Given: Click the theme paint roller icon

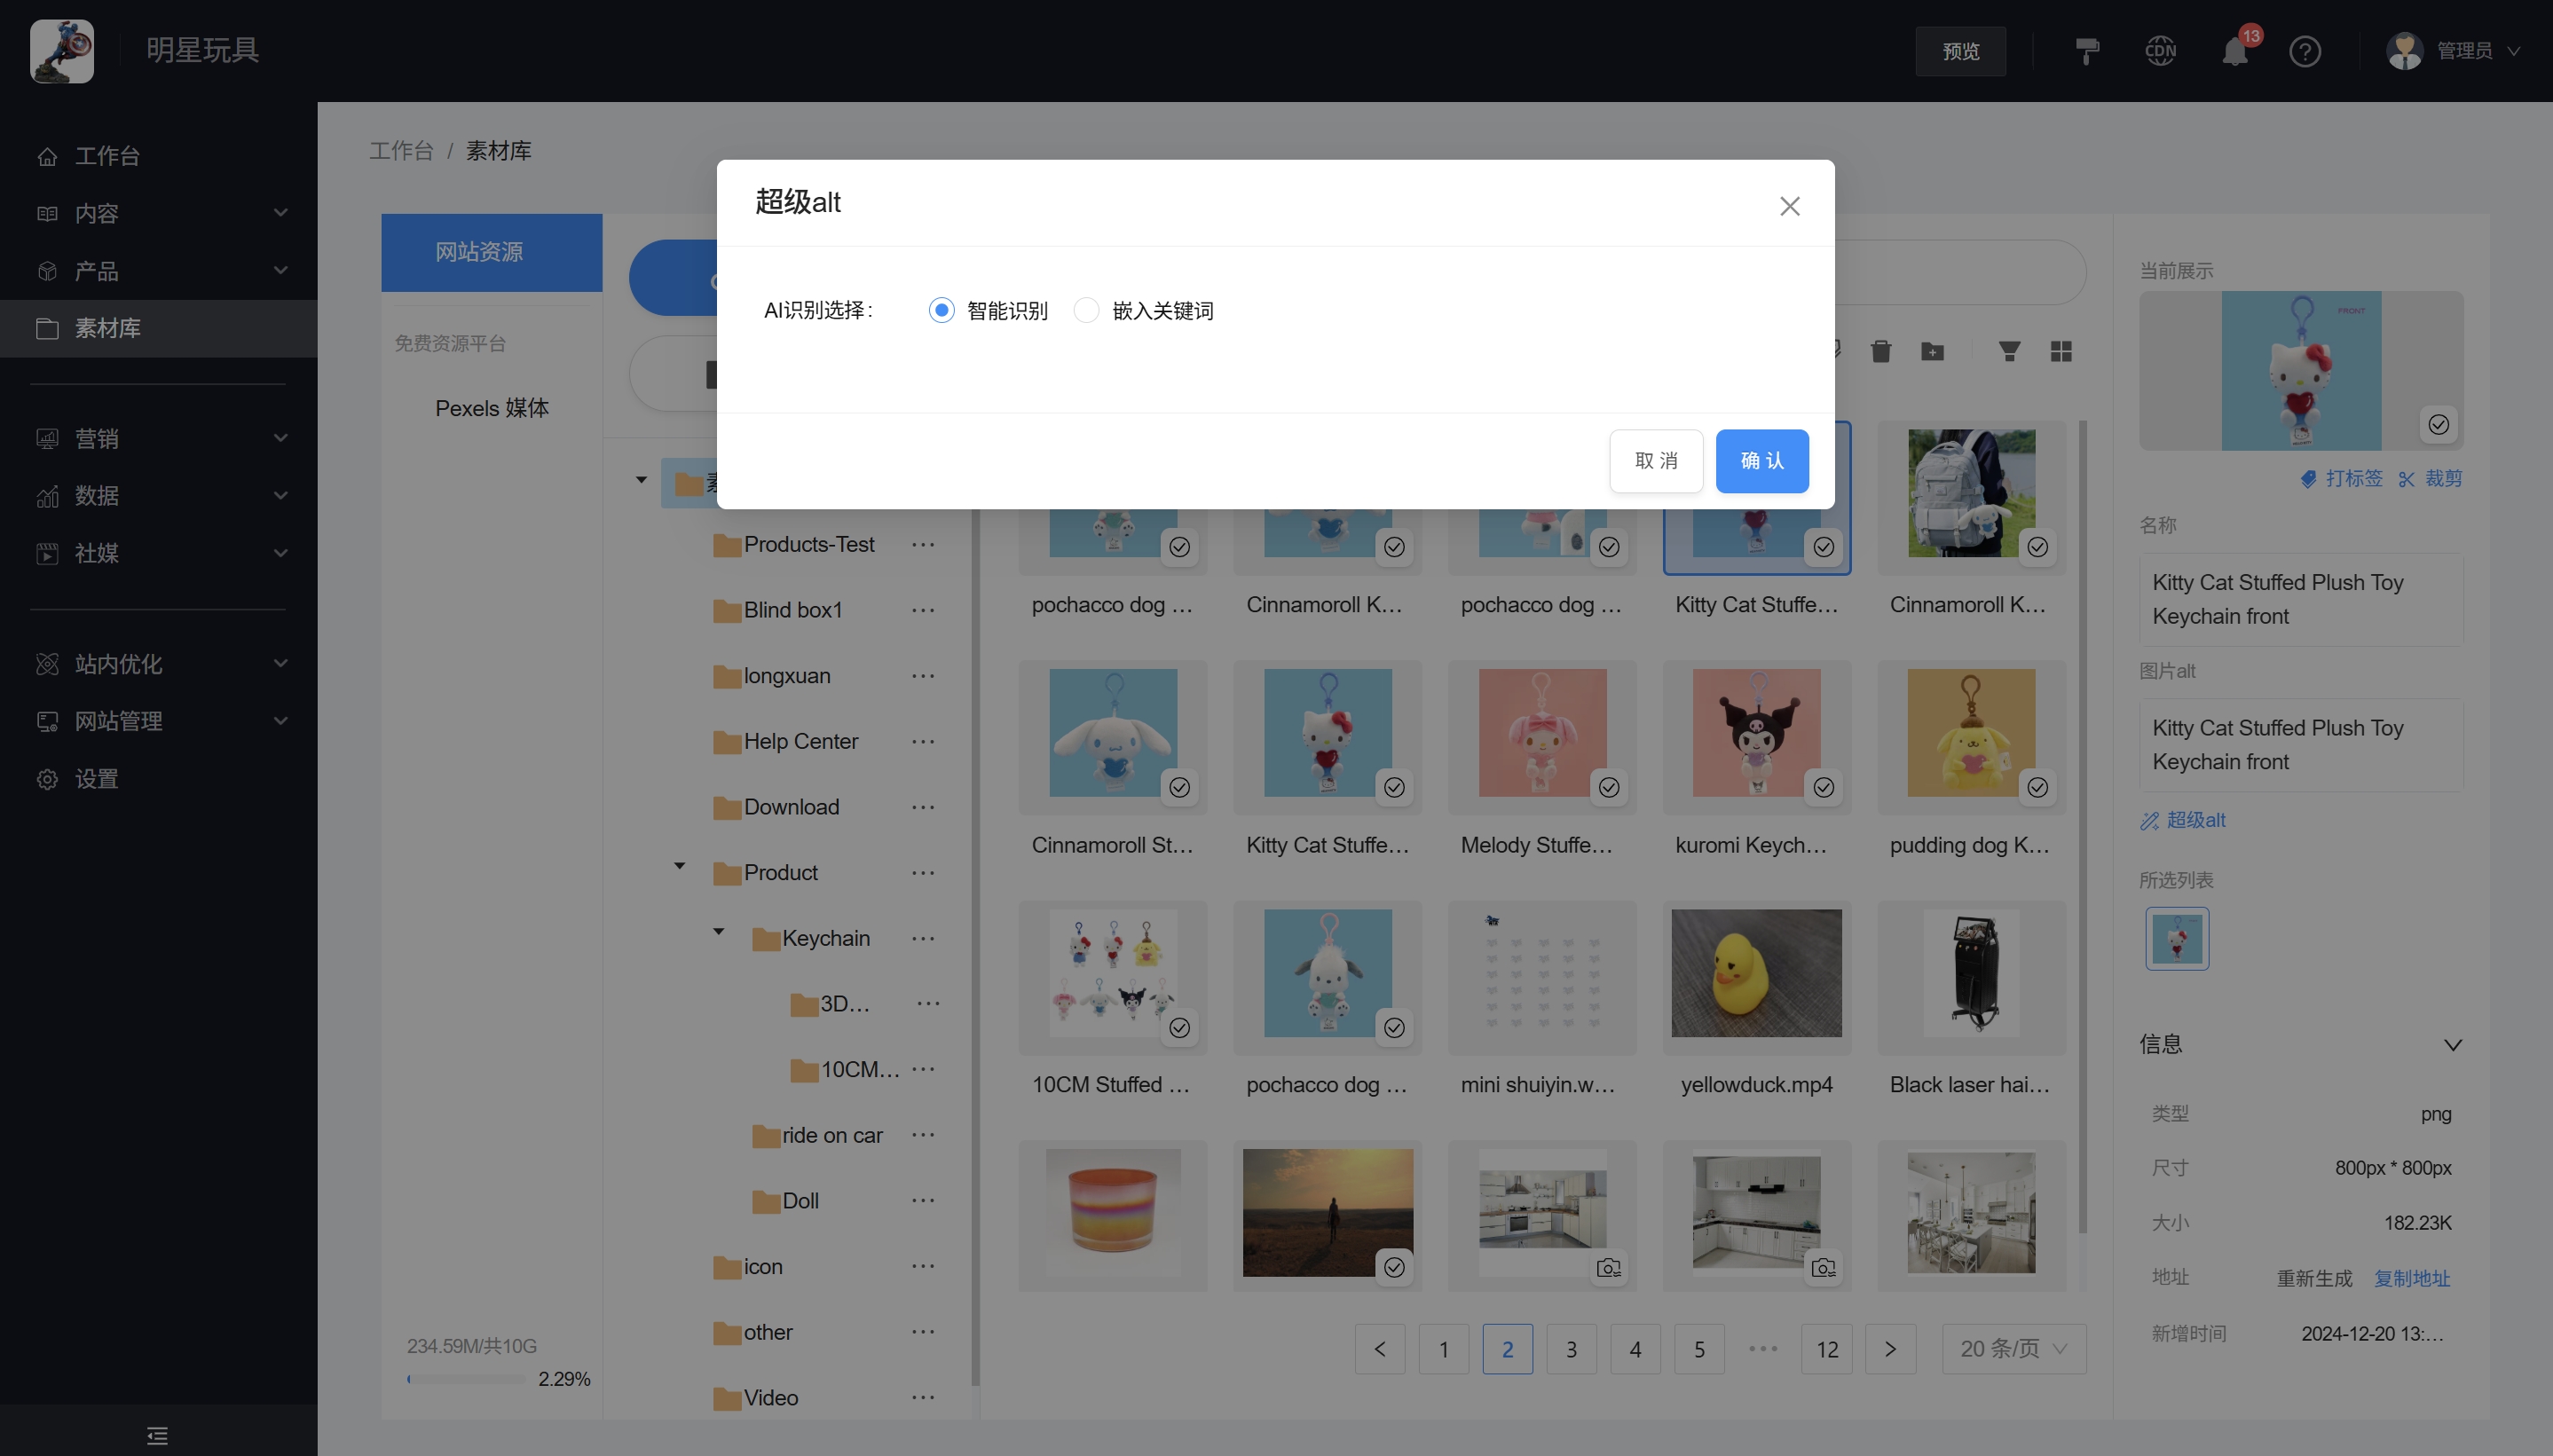Looking at the screenshot, I should (2086, 51).
